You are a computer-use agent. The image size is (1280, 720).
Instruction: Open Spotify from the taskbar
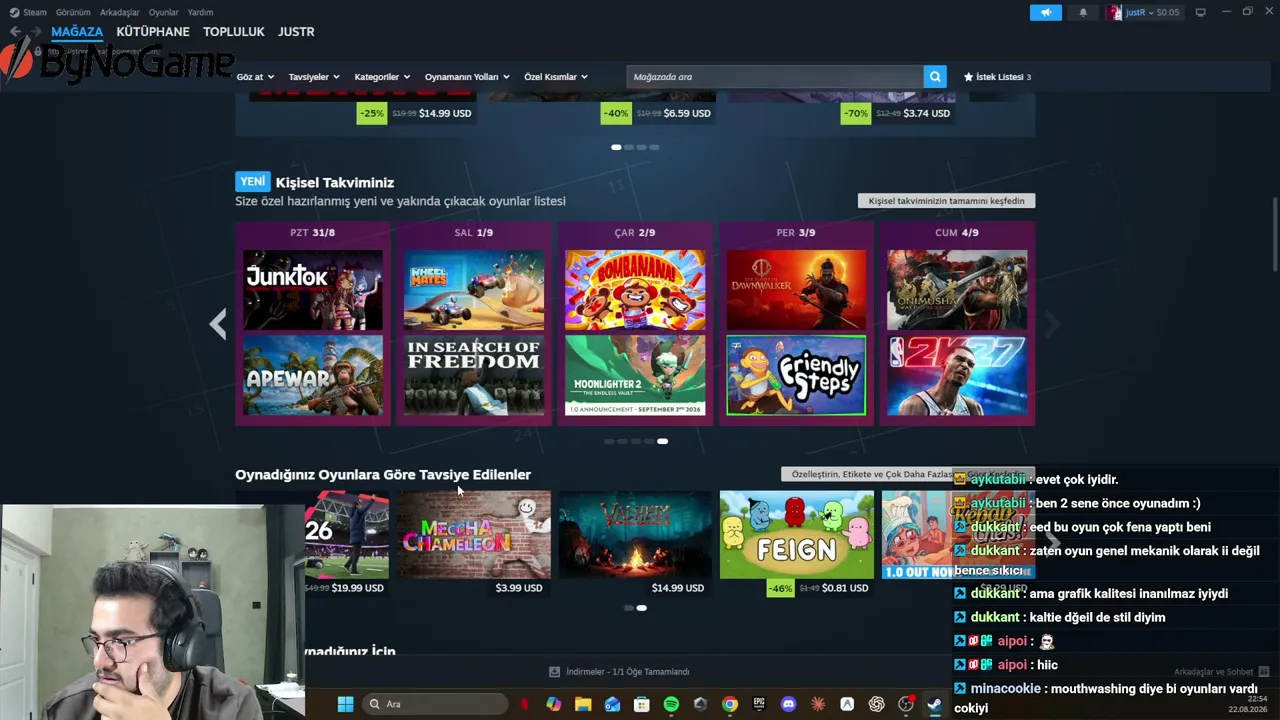671,704
